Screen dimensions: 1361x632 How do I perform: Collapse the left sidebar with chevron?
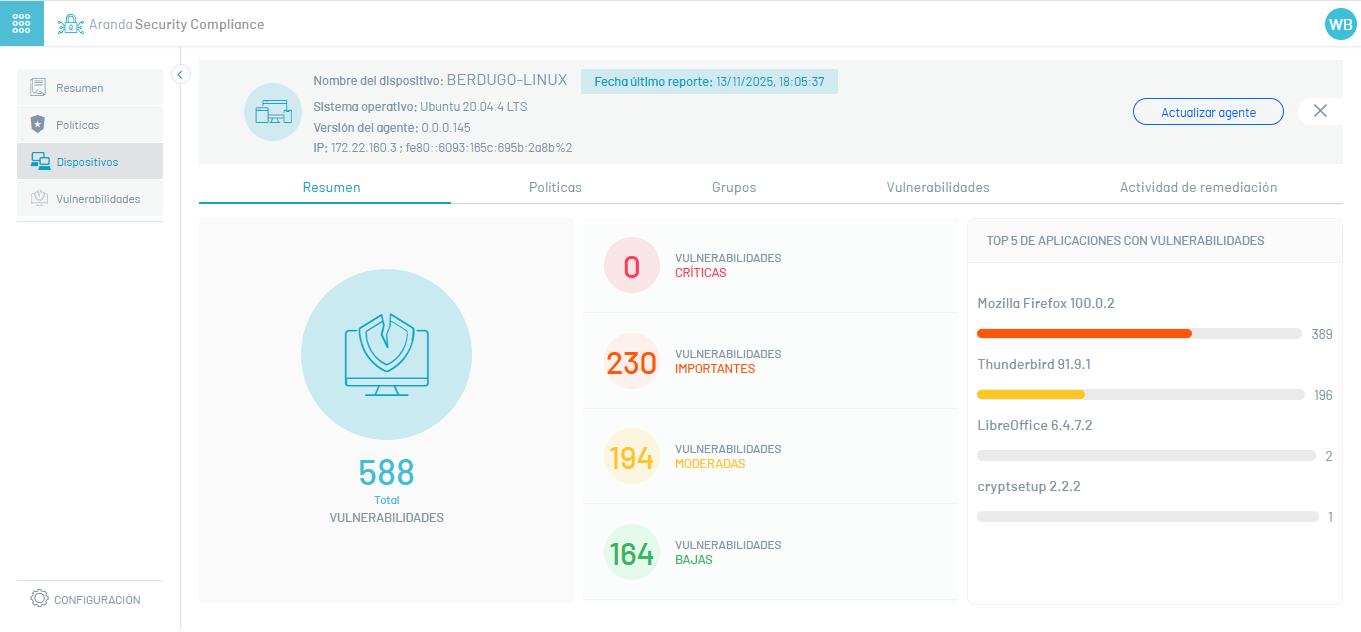[181, 74]
